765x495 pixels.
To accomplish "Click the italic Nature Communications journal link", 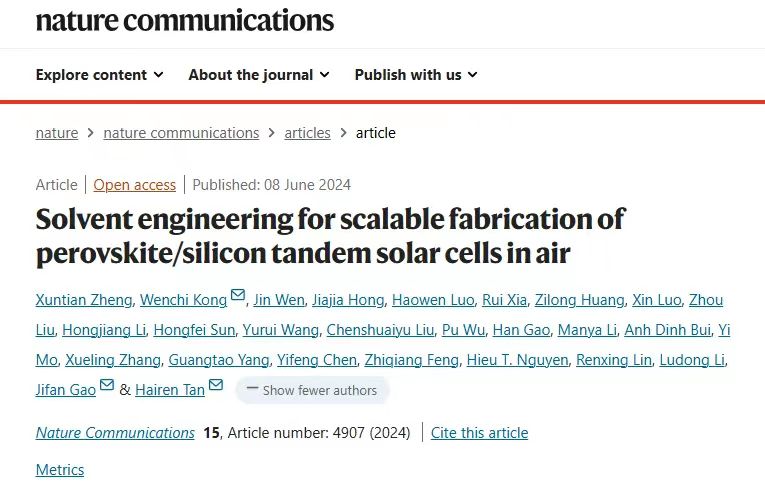I will 115,433.
